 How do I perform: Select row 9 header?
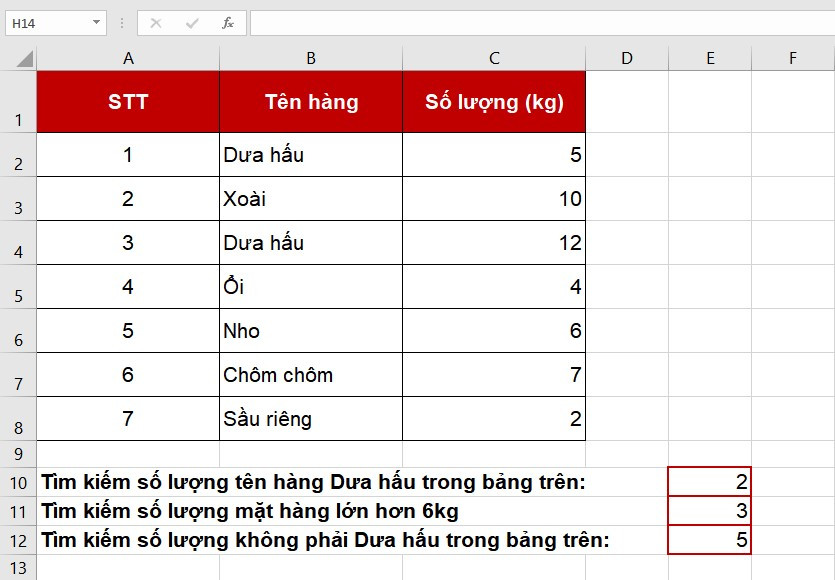coord(18,454)
